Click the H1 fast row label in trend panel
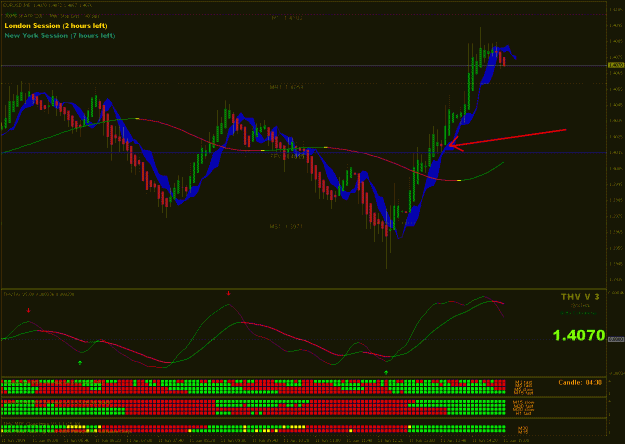 click(523, 414)
